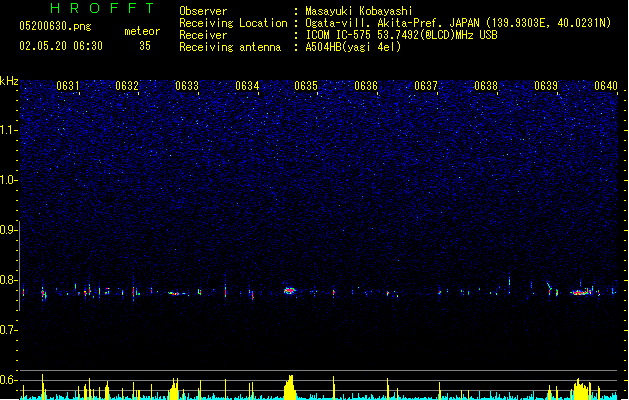Click the 1.0 kHz axis label
The width and height of the screenshot is (629, 400).
pyautogui.click(x=9, y=180)
